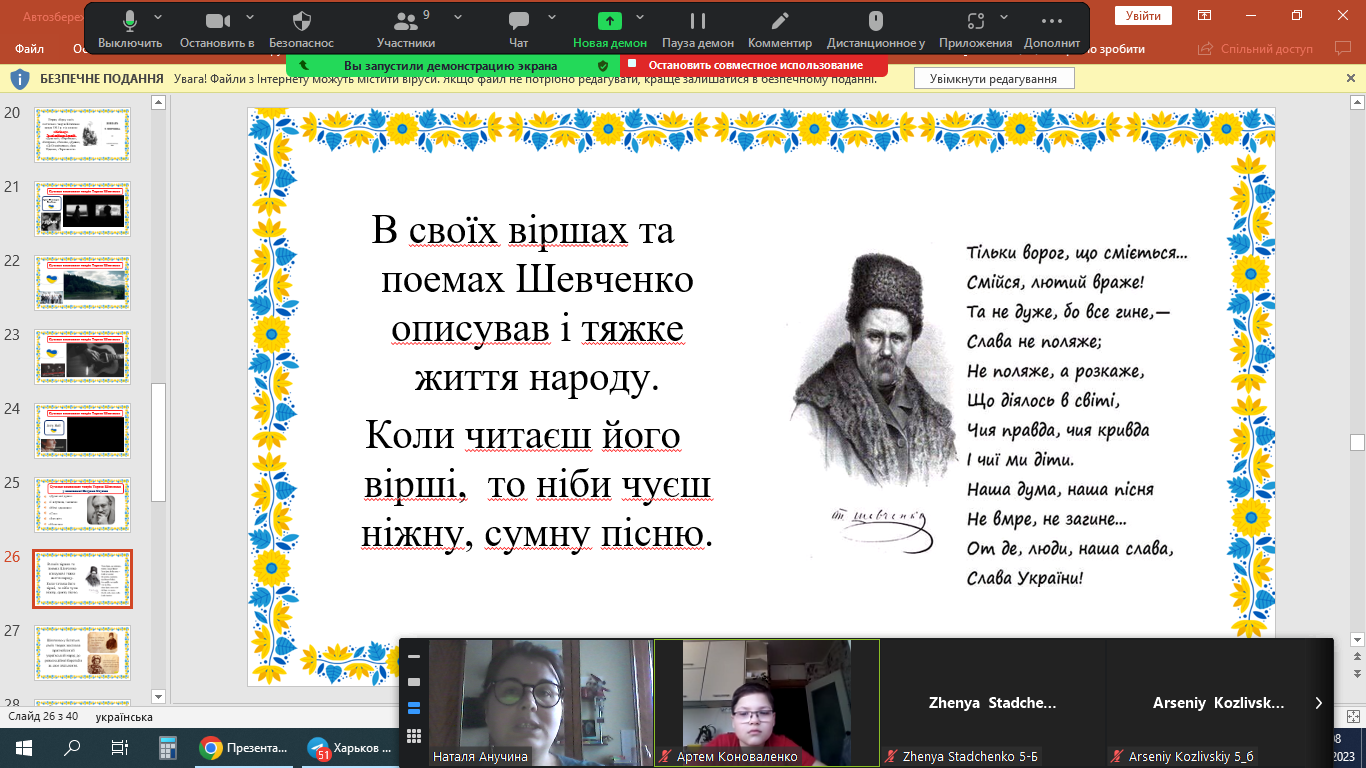1366x768 pixels.
Task: Expand chat options arrow
Action: (x=552, y=17)
